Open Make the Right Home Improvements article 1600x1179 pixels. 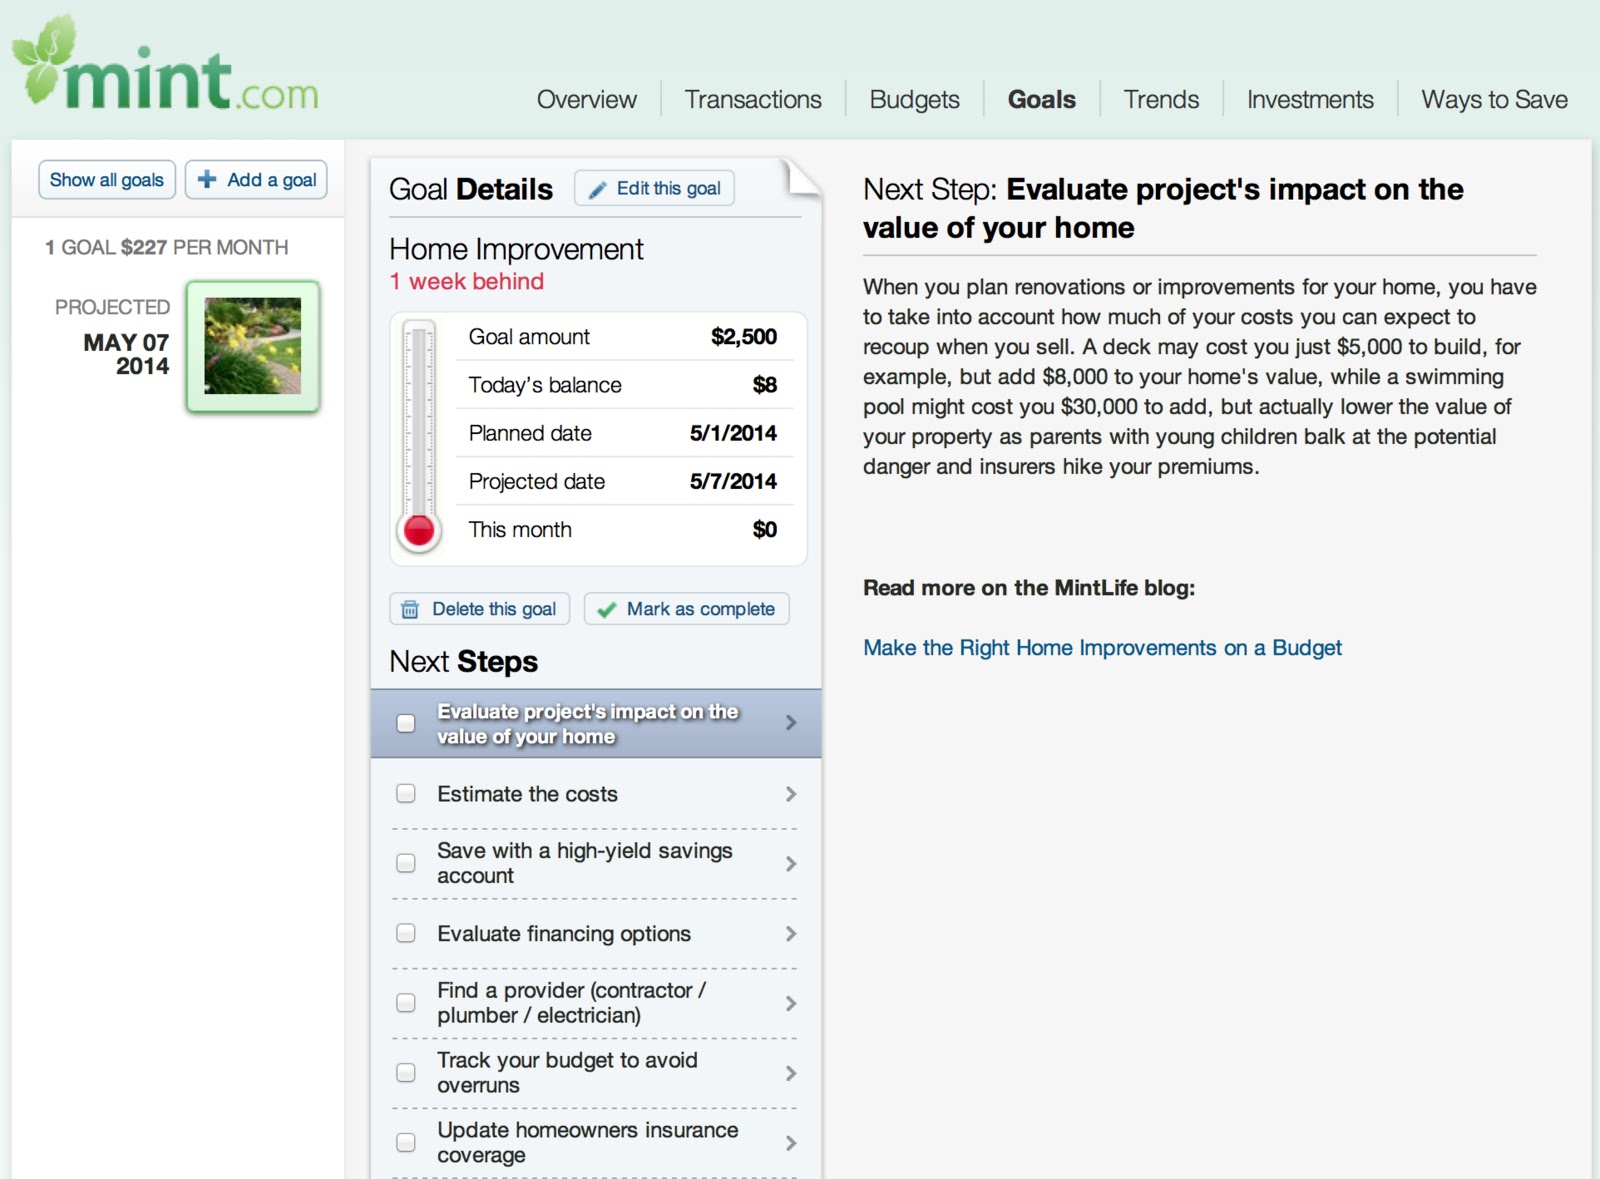(1102, 647)
